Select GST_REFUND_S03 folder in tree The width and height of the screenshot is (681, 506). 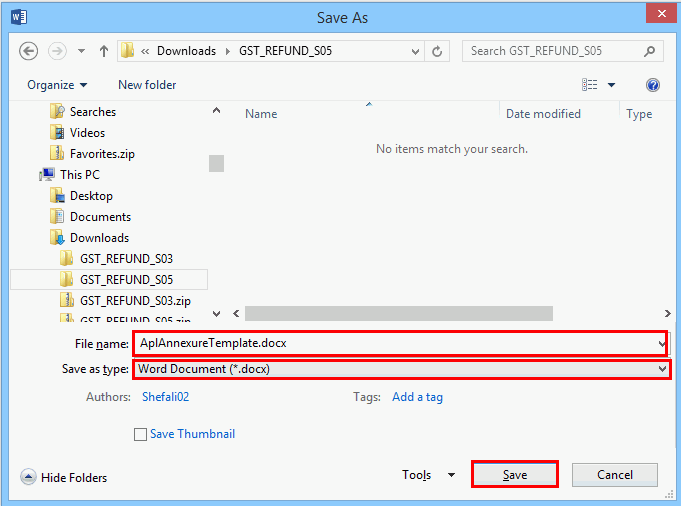126,259
